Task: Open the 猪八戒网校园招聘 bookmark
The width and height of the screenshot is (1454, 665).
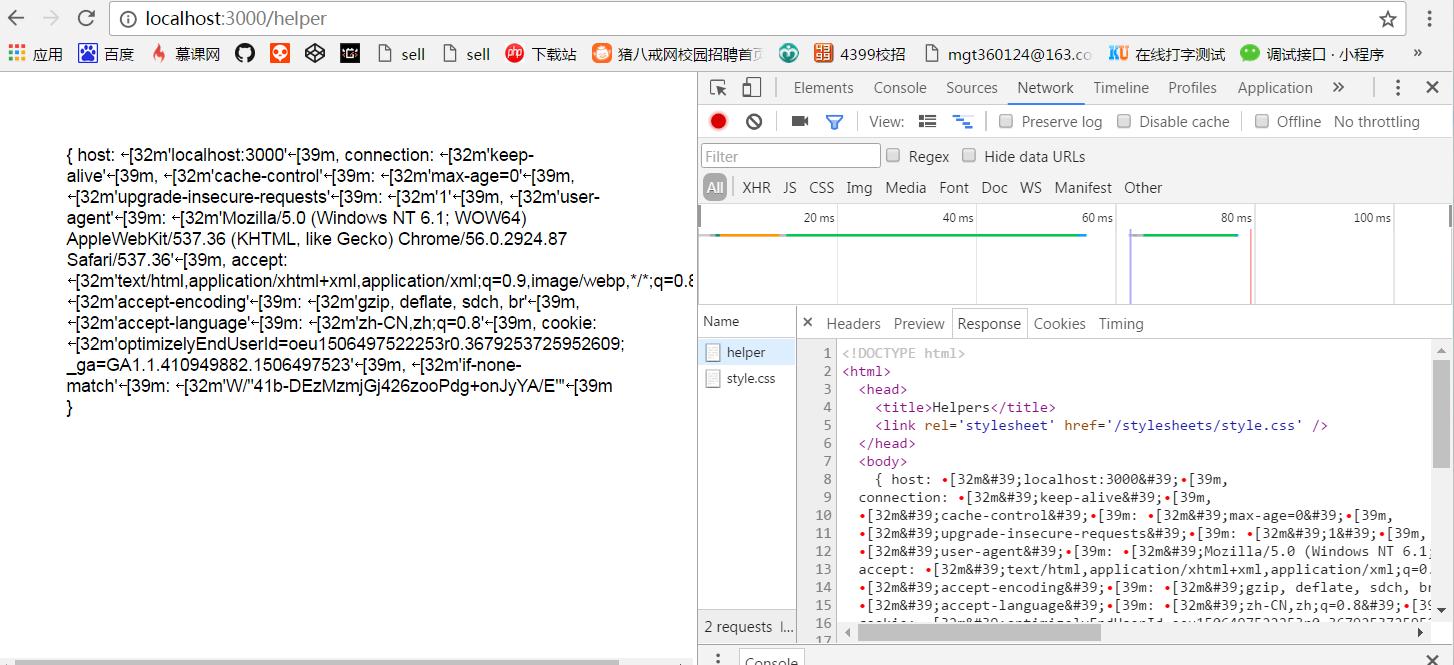Action: [x=677, y=53]
